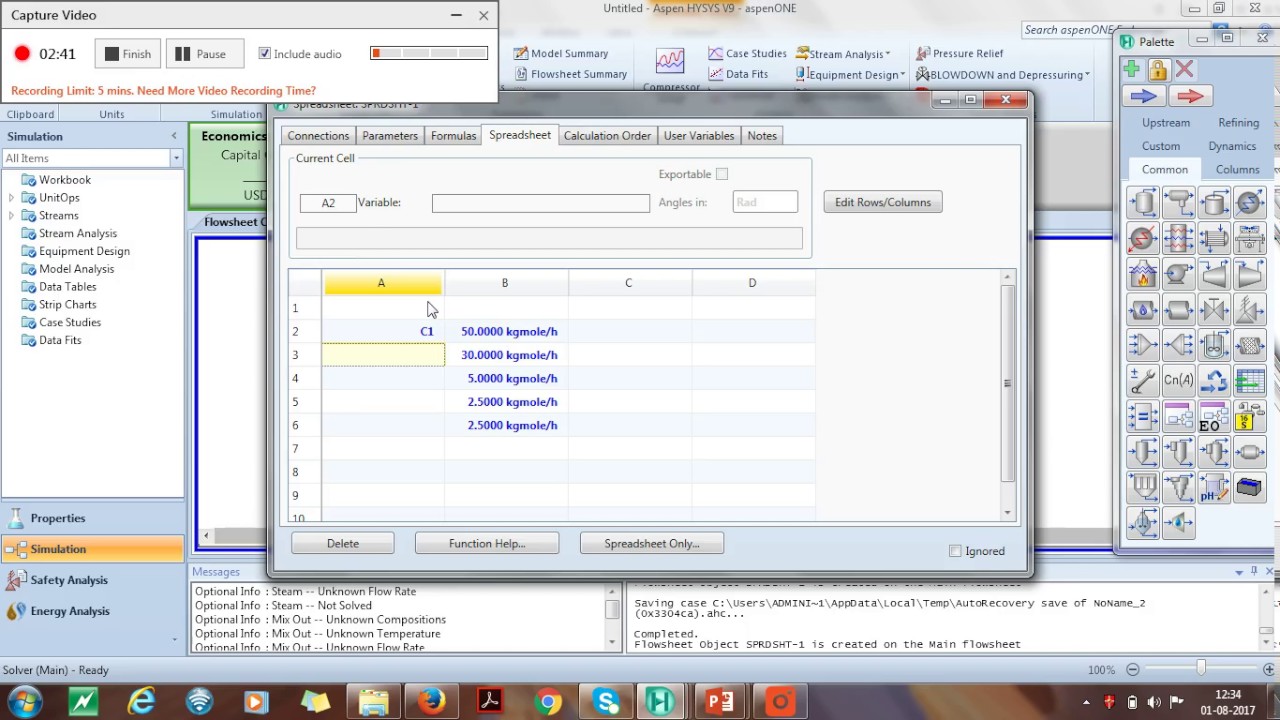The width and height of the screenshot is (1280, 720).
Task: Select the LNG Exchanger palette icon
Action: tap(1179, 238)
